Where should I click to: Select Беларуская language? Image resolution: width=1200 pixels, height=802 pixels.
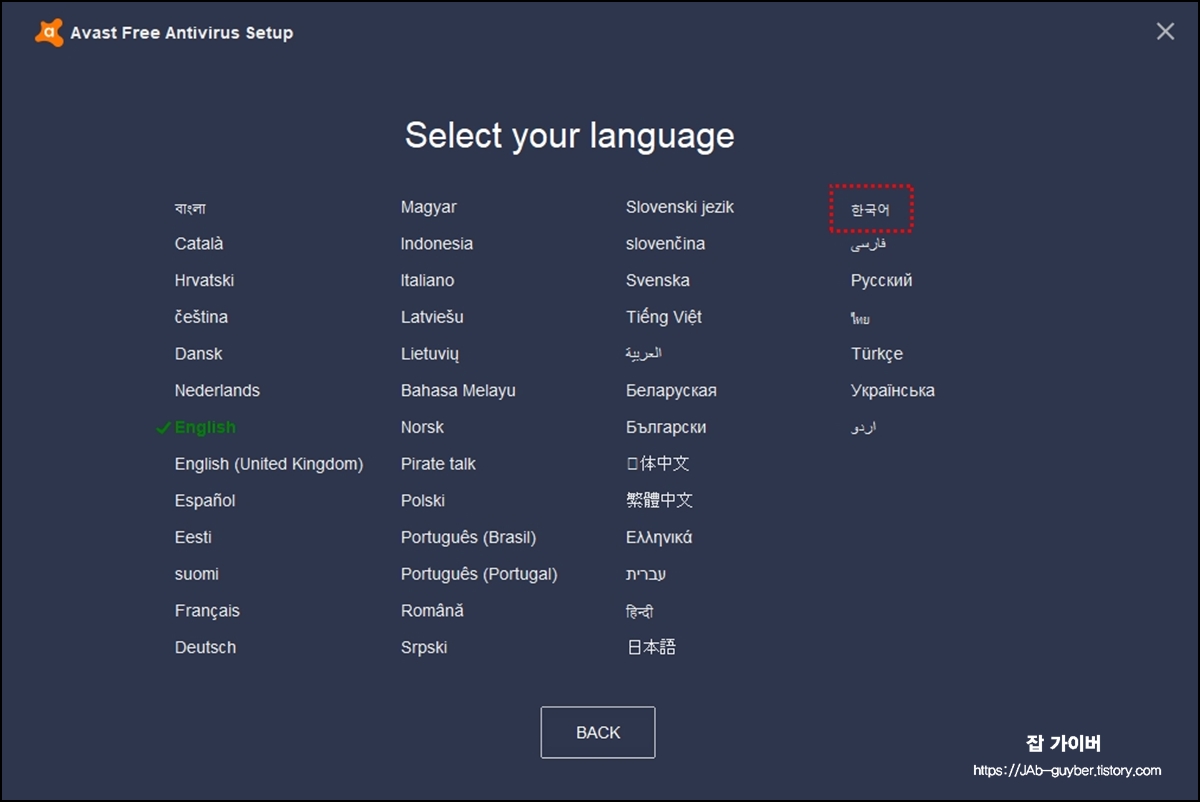coord(671,391)
